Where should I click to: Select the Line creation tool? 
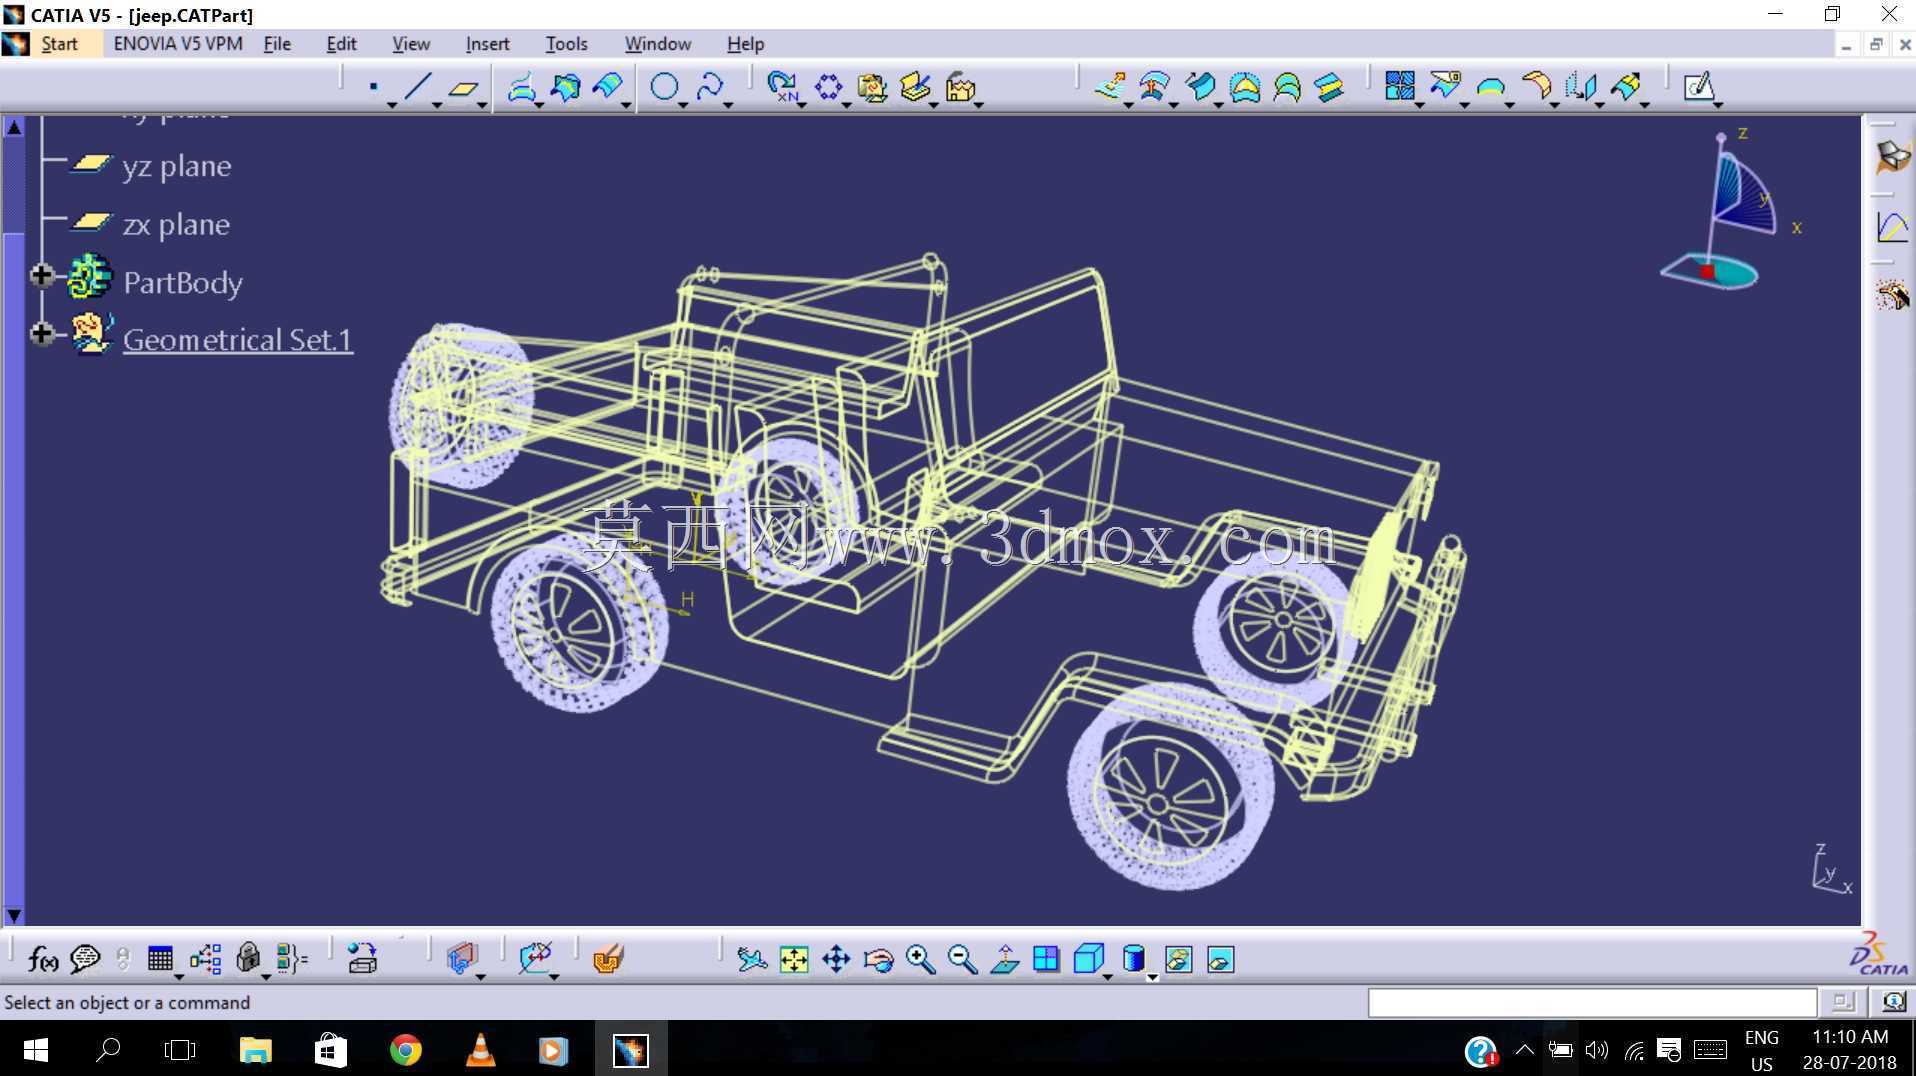coord(417,87)
